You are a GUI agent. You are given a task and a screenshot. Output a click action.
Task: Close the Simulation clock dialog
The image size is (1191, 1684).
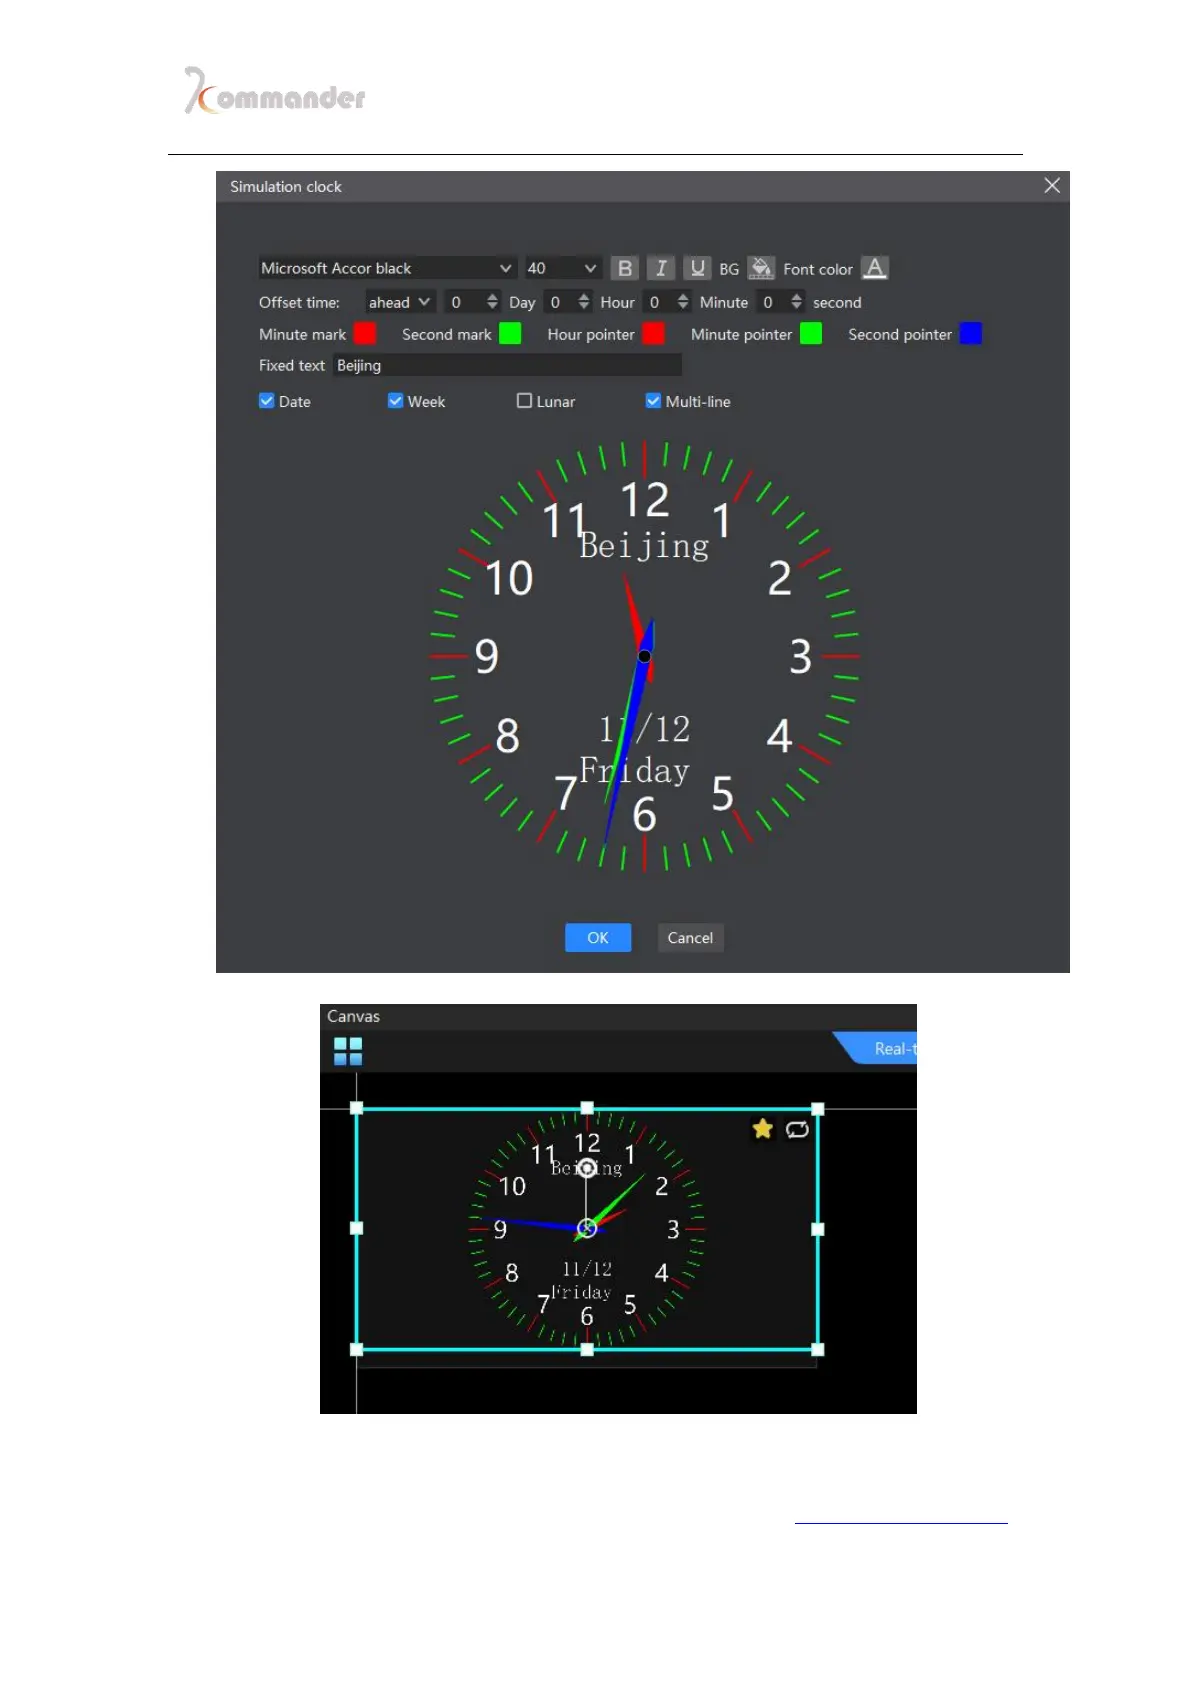pyautogui.click(x=1052, y=186)
